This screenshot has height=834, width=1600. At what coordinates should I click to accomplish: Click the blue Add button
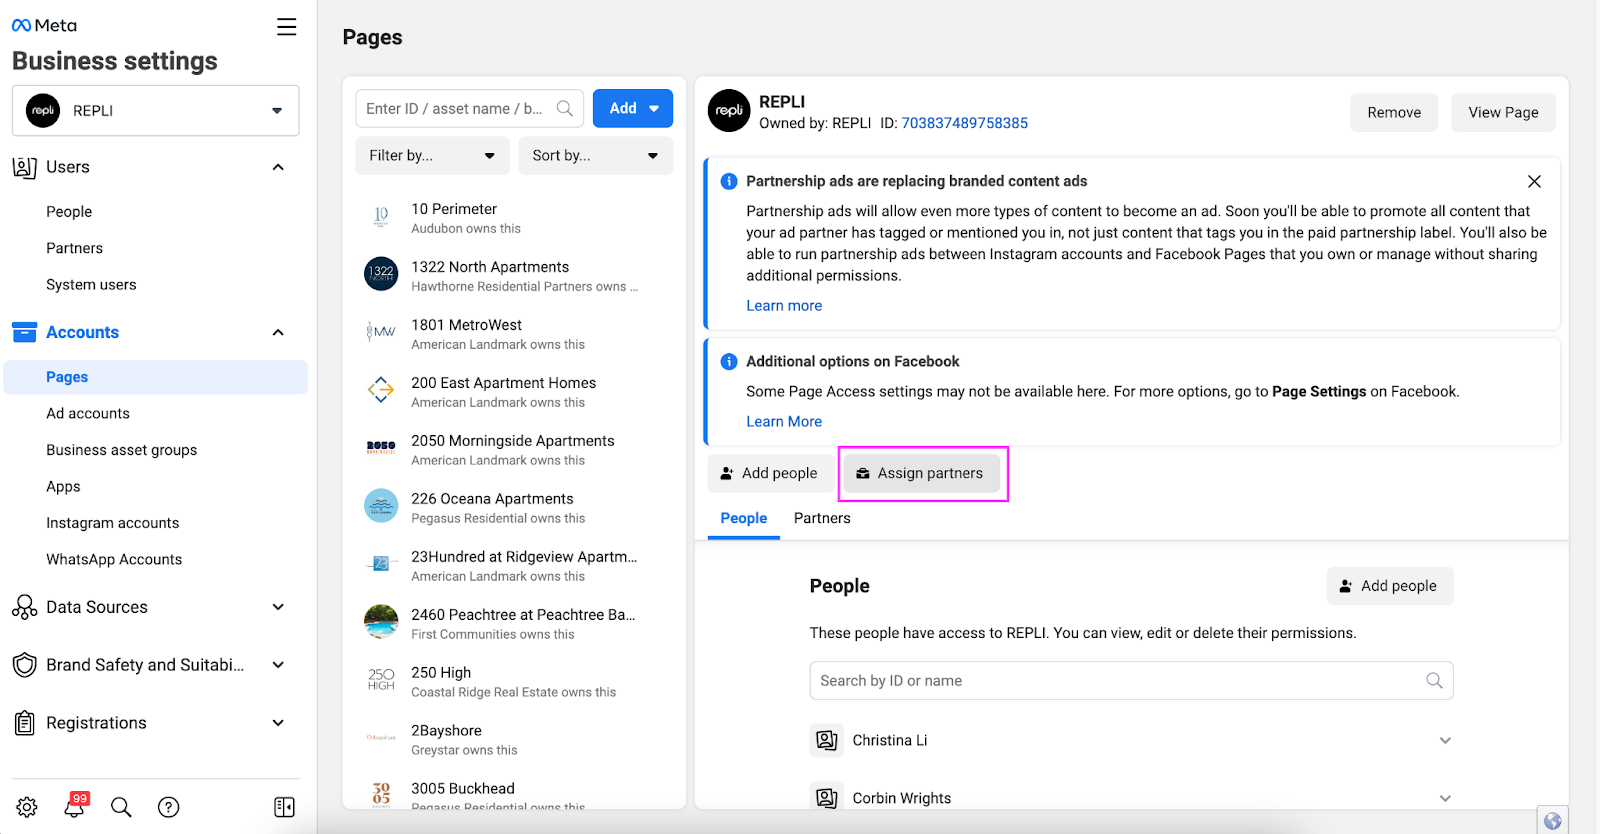tap(633, 108)
